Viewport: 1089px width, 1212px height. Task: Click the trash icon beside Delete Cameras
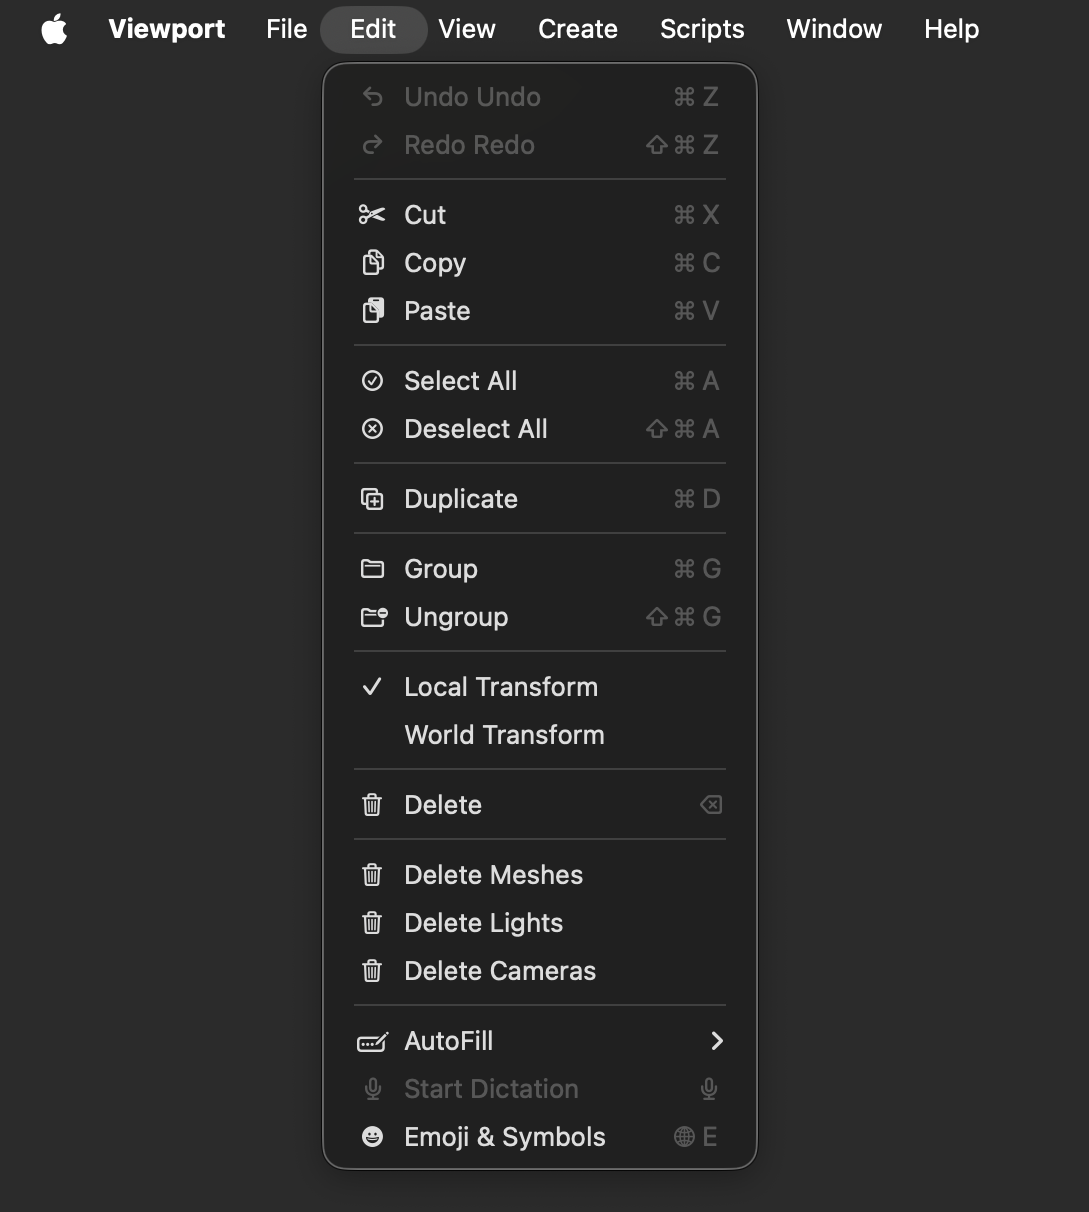[372, 971]
